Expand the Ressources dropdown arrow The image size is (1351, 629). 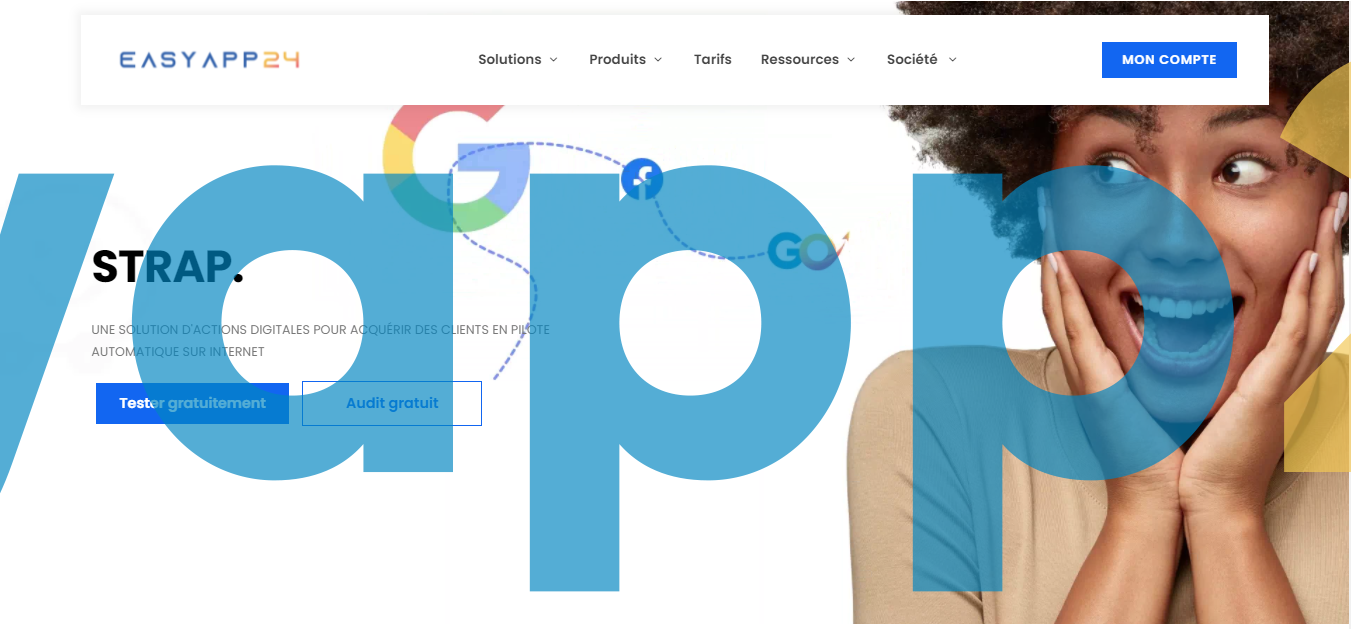(851, 60)
